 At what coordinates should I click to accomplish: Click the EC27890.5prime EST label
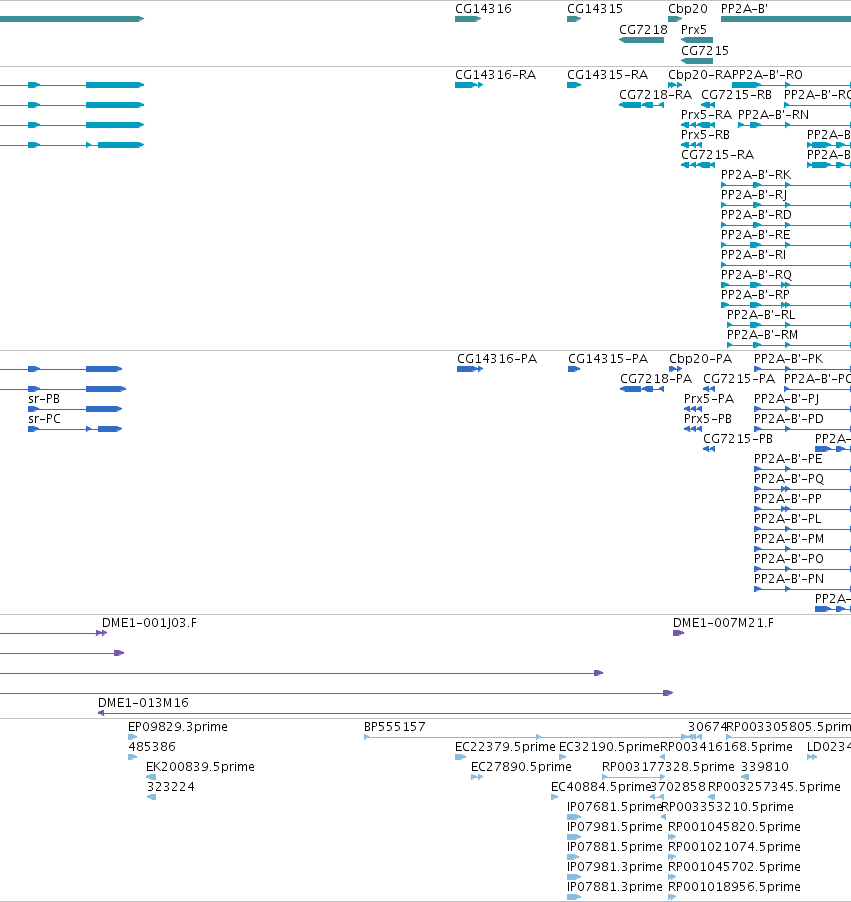[521, 767]
